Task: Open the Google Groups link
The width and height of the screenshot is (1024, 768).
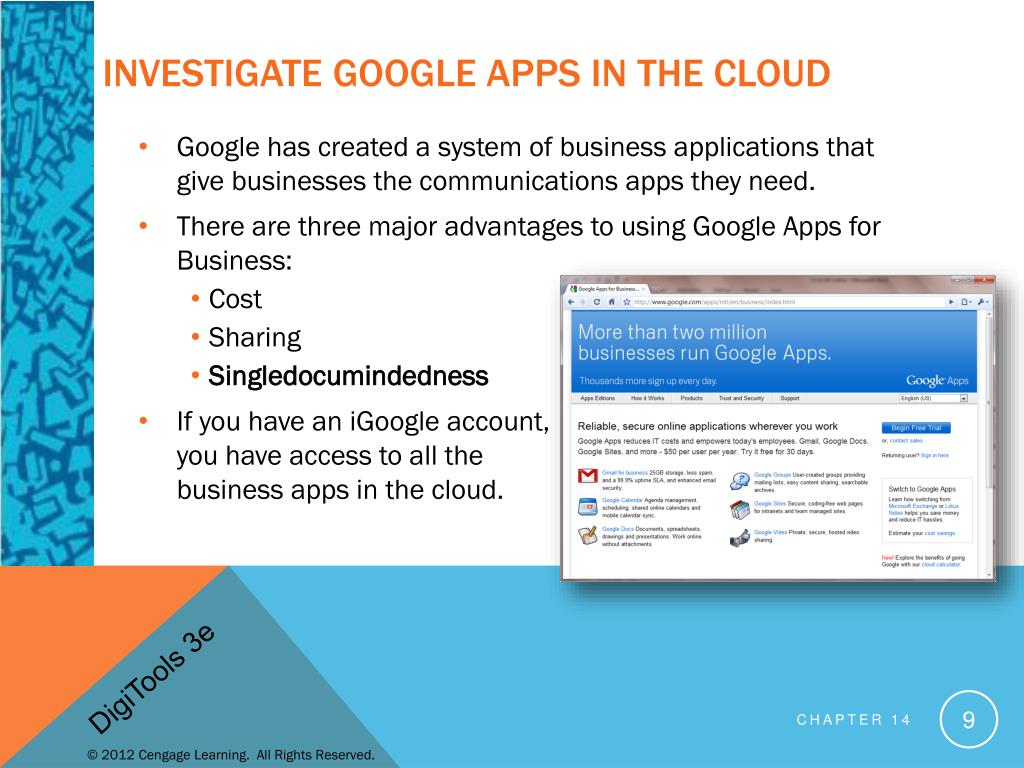Action: coord(773,475)
